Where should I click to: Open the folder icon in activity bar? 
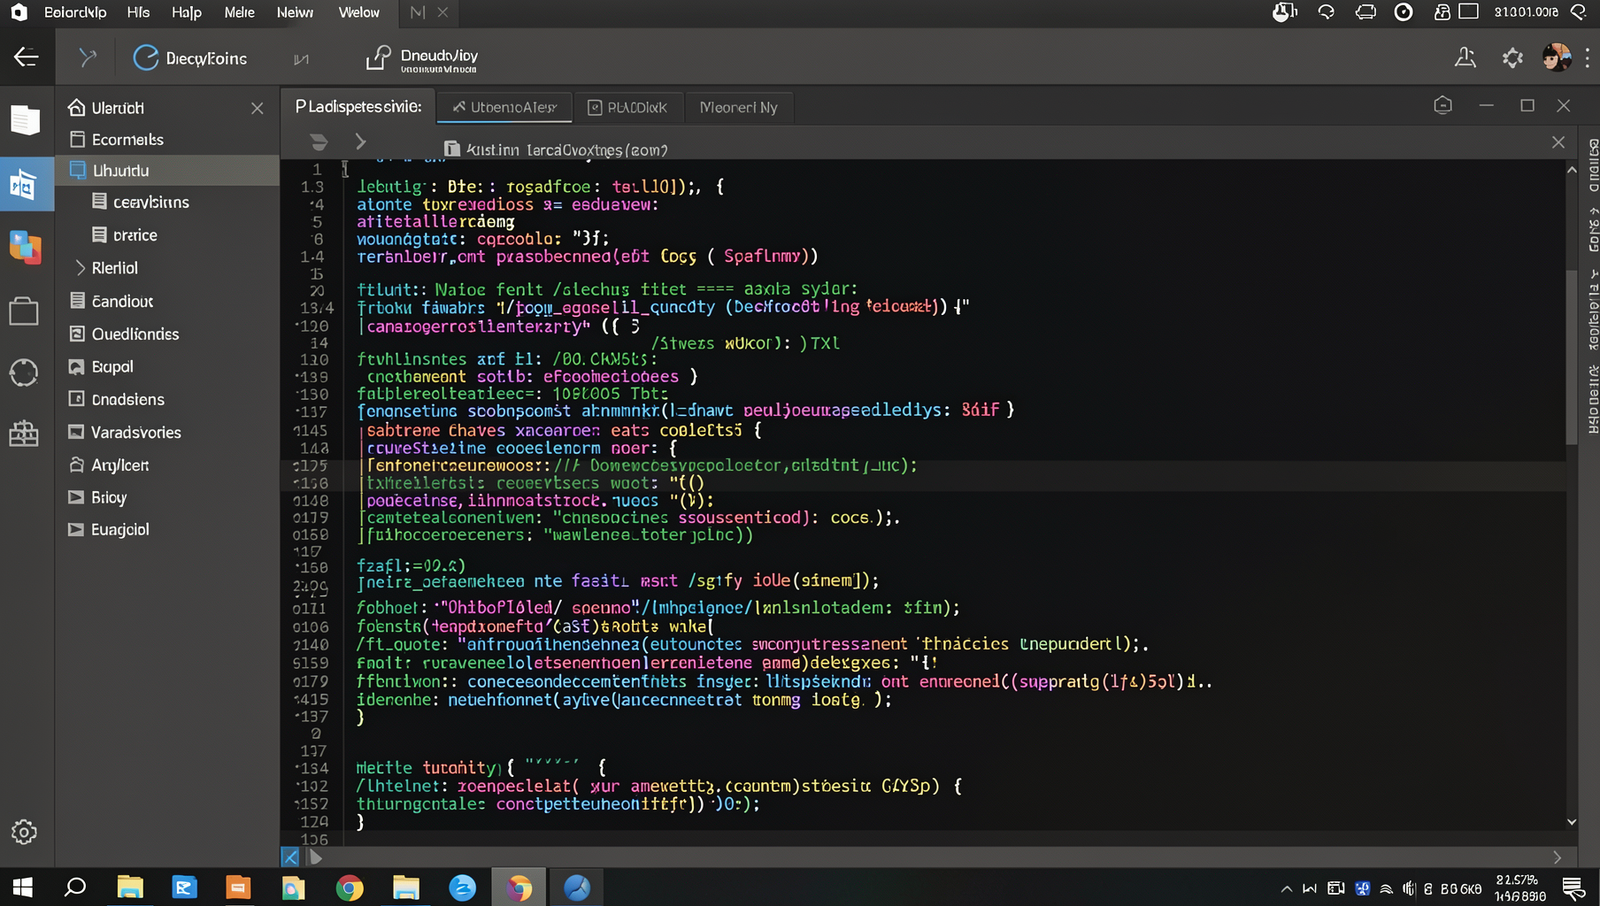pos(24,311)
